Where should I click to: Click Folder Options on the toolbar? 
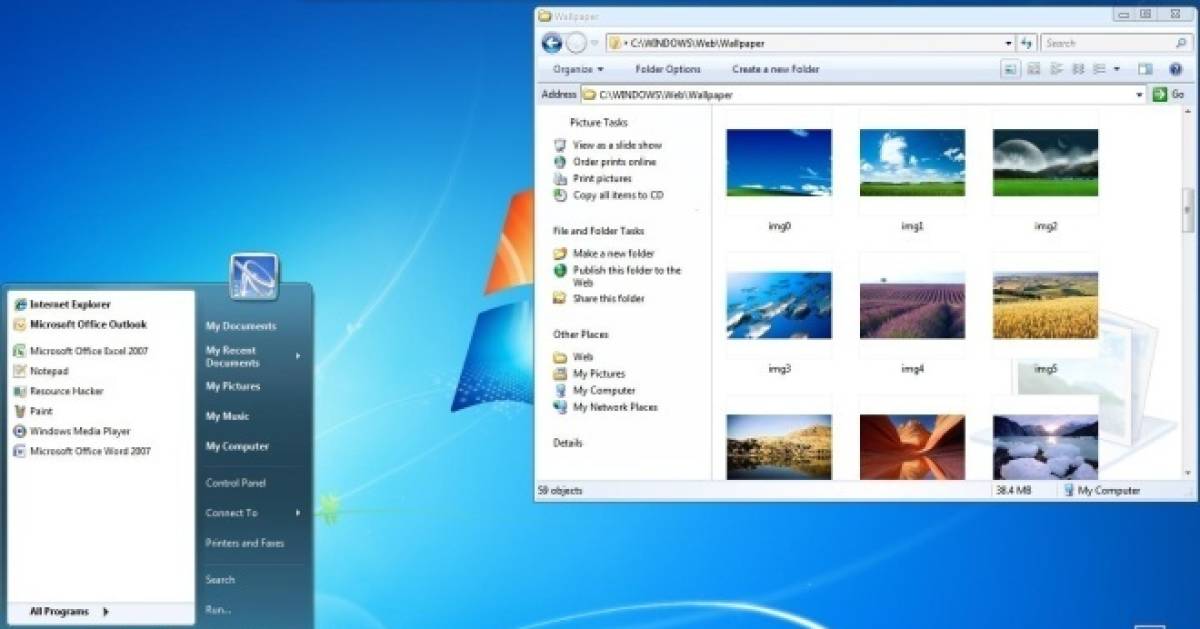[666, 69]
